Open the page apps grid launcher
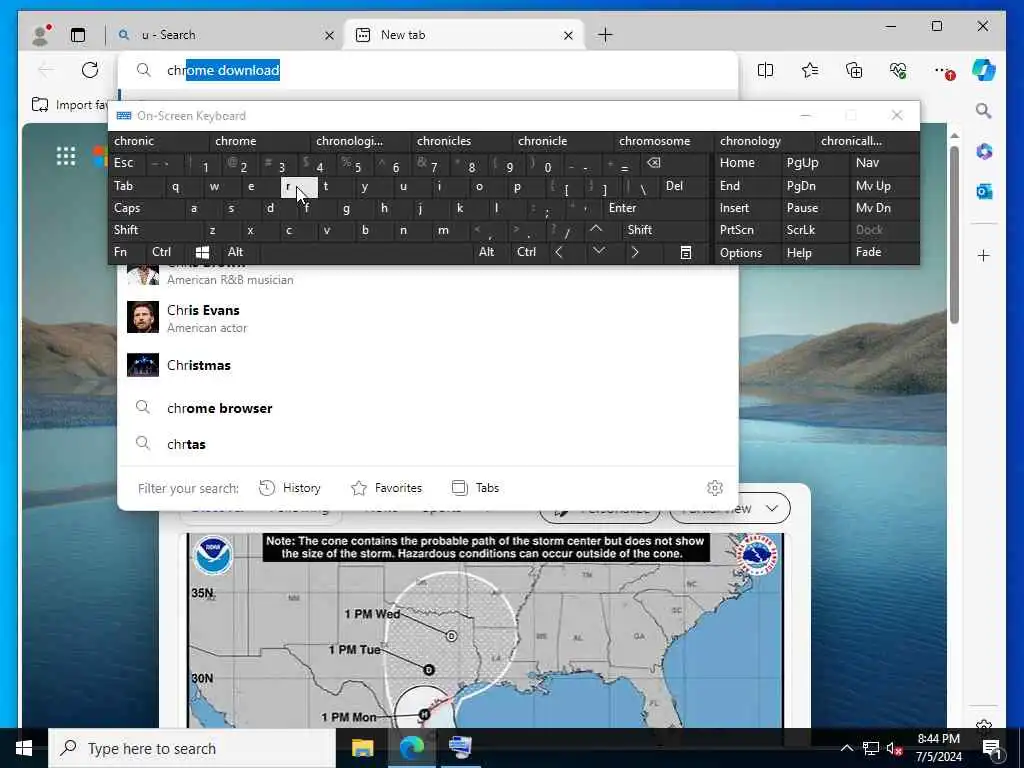Screen dimensions: 1024x768 tap(66, 156)
